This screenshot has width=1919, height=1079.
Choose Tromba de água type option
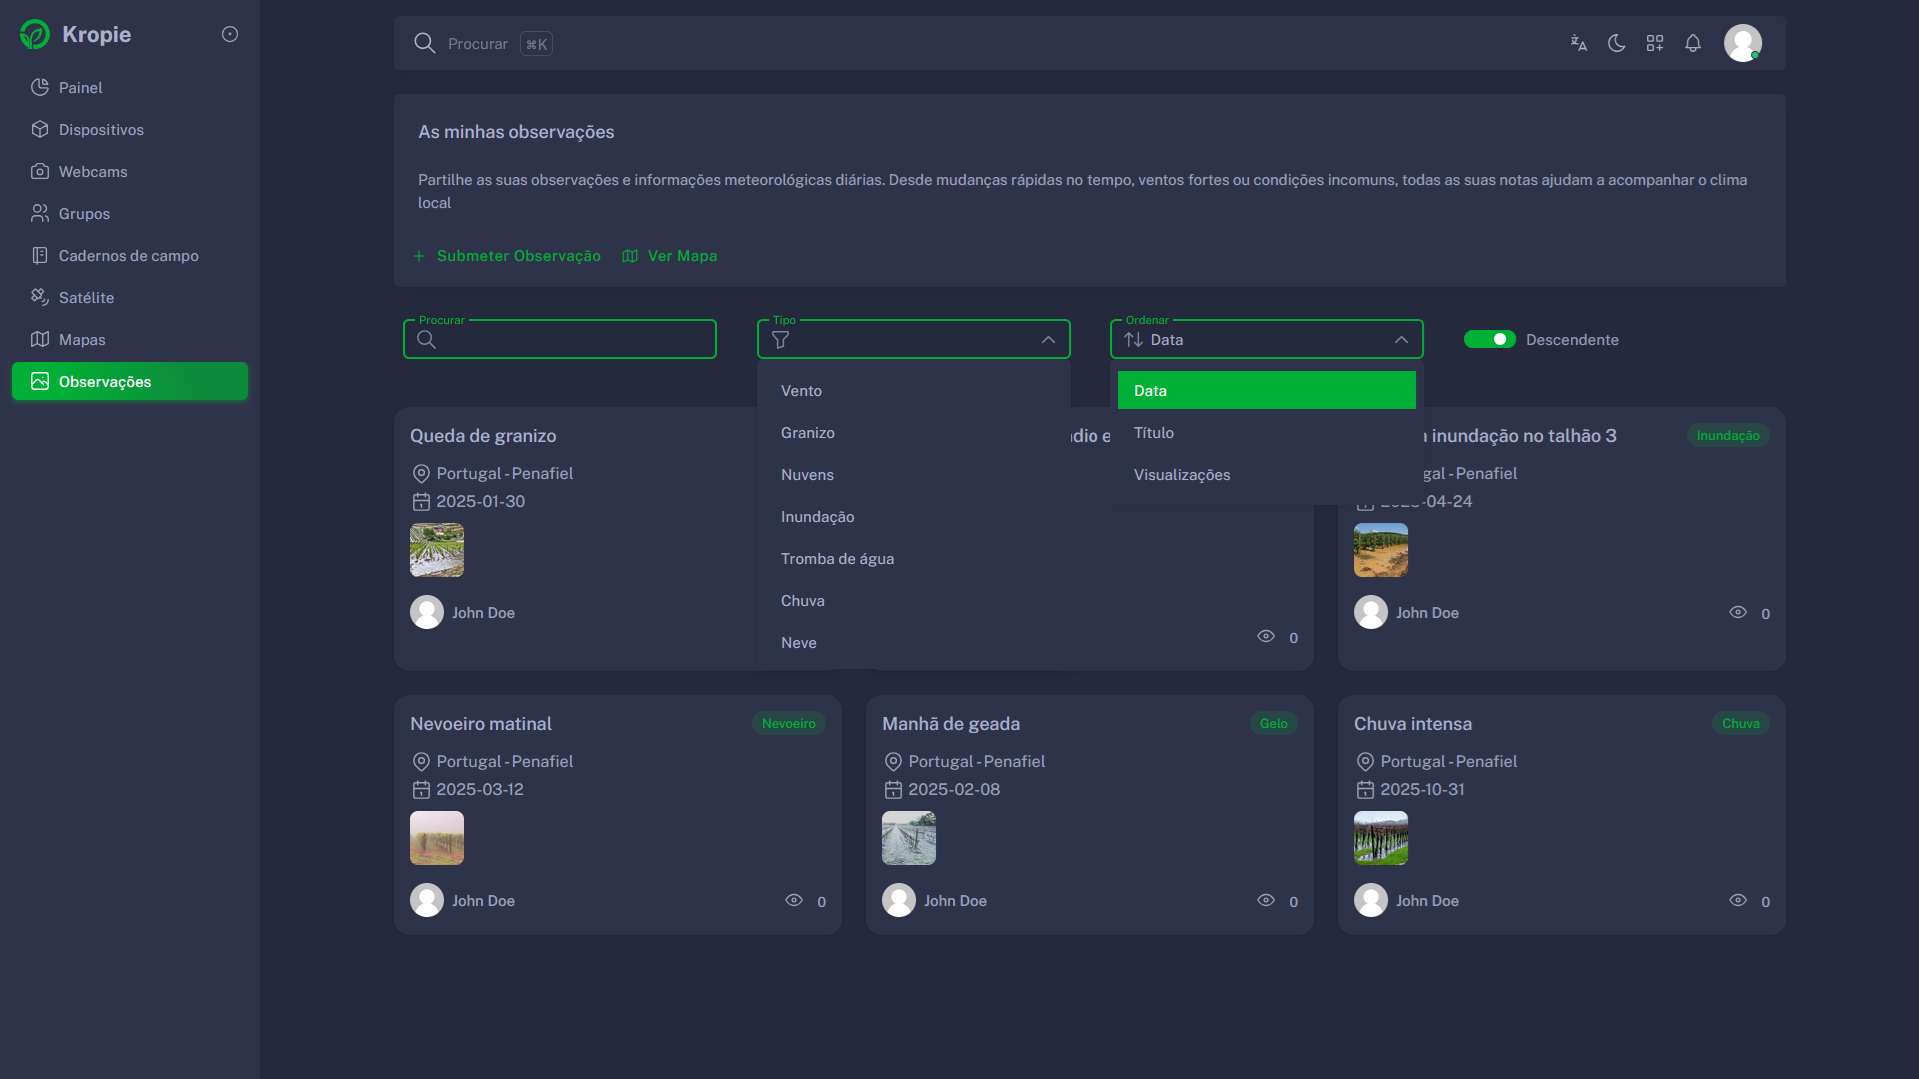[x=837, y=559]
